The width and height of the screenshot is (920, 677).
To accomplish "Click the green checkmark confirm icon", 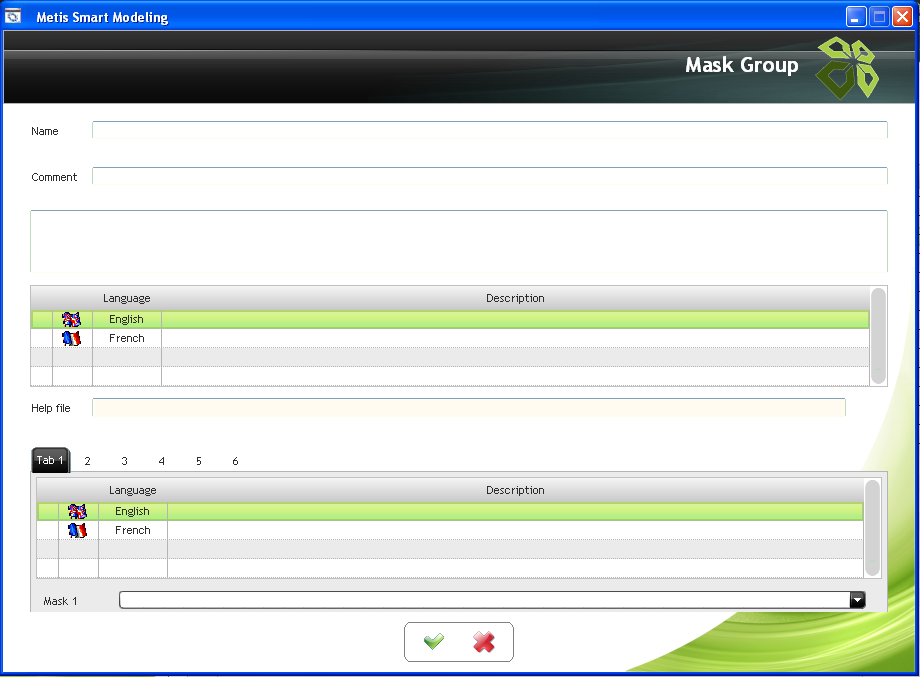I will click(434, 642).
